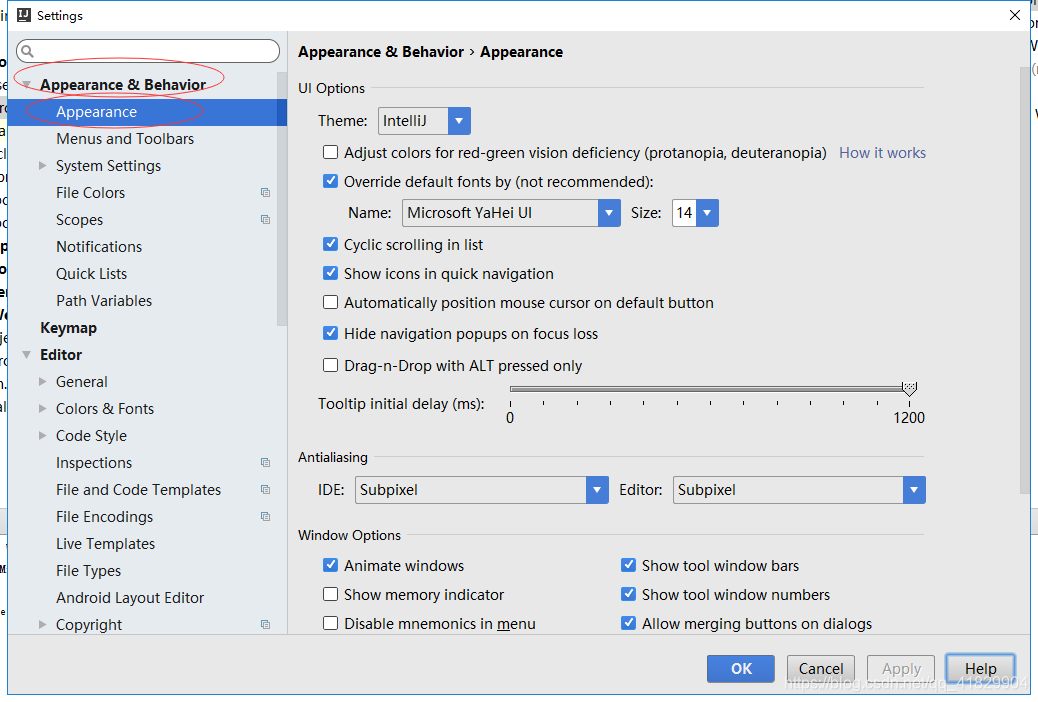
Task: Toggle Hide navigation popups on focus loss
Action: click(330, 333)
